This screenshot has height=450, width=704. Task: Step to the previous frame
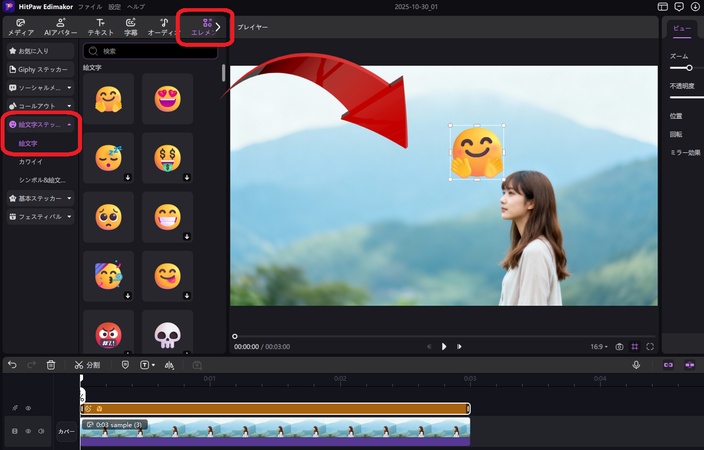pos(429,346)
